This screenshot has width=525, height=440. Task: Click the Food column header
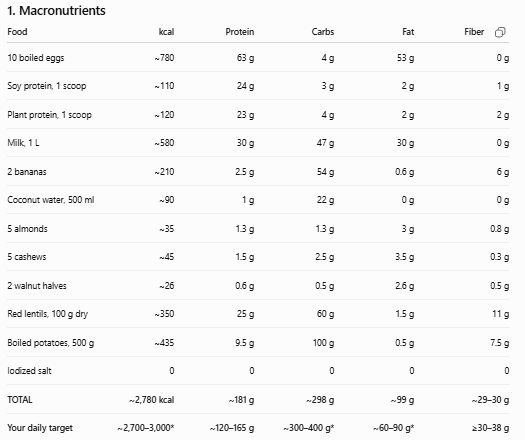17,32
